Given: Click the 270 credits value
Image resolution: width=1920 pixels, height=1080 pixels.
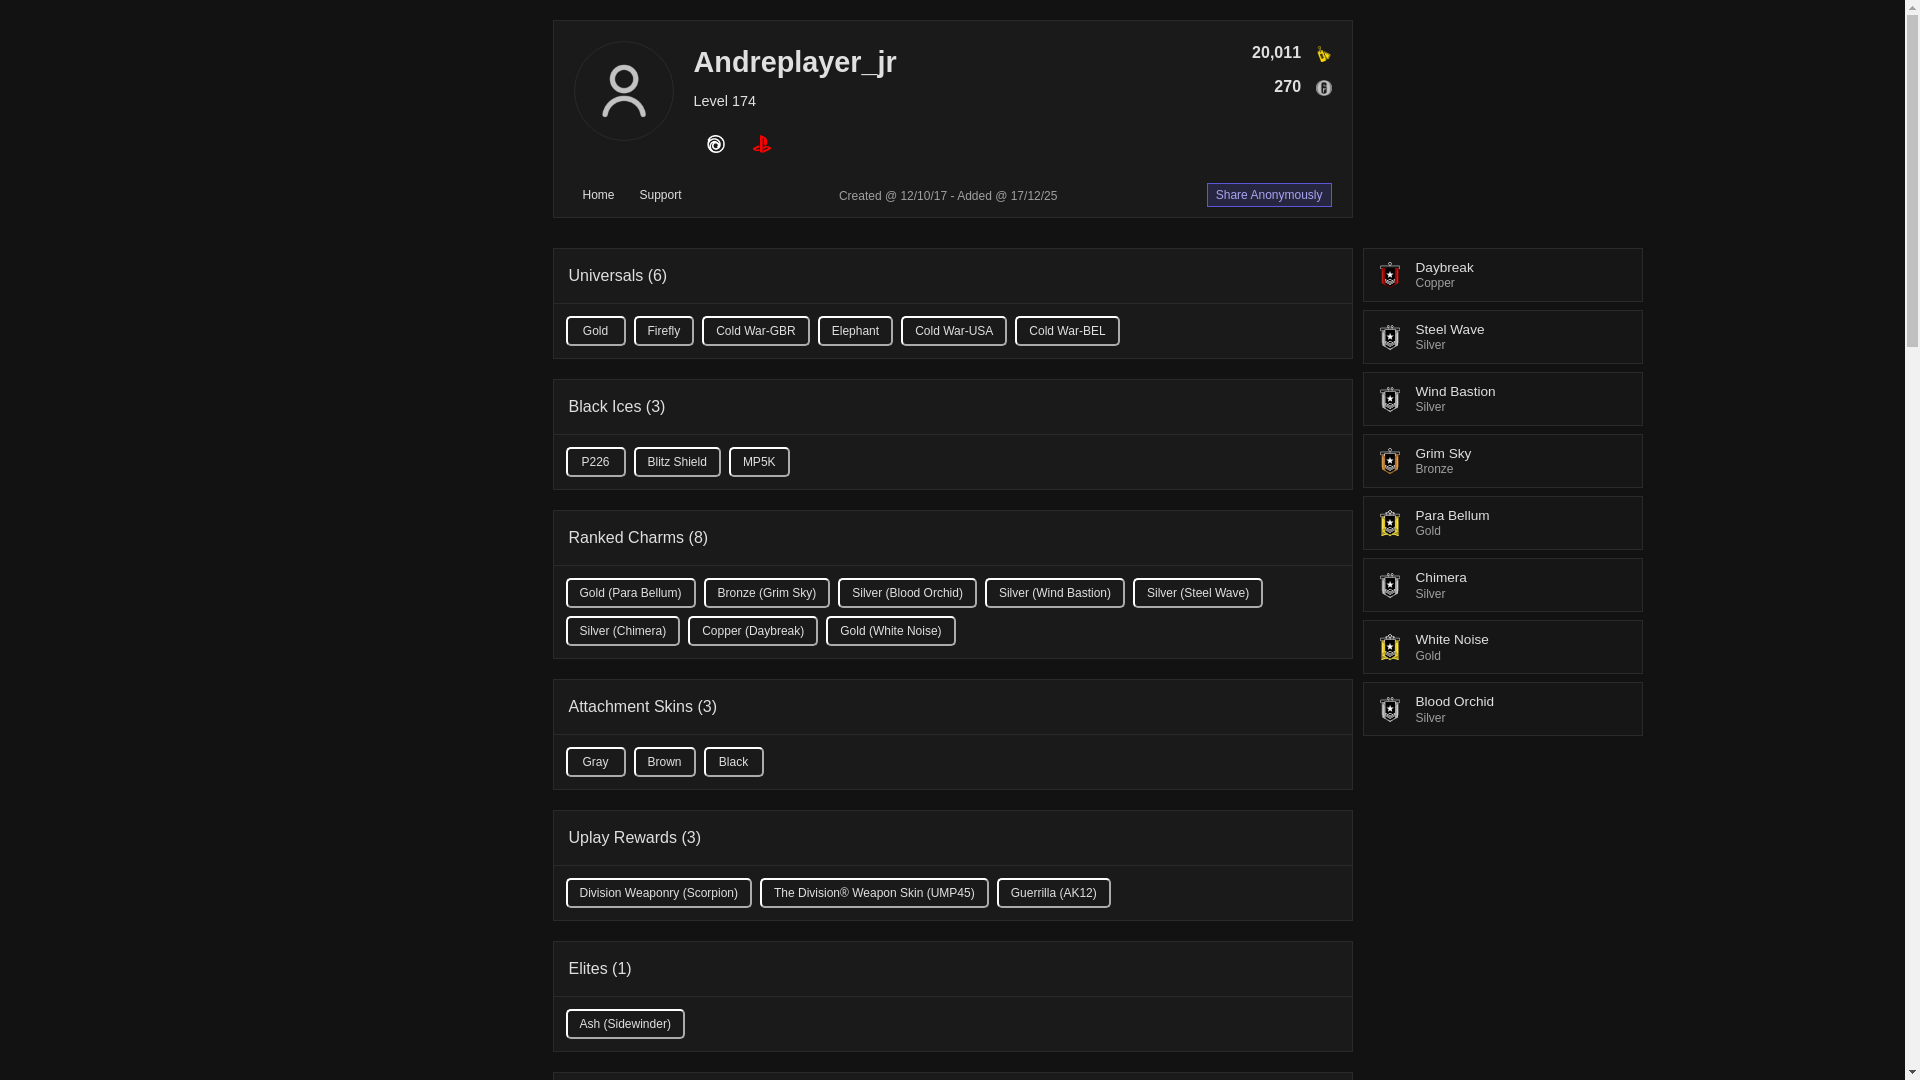Looking at the screenshot, I should 1287,87.
